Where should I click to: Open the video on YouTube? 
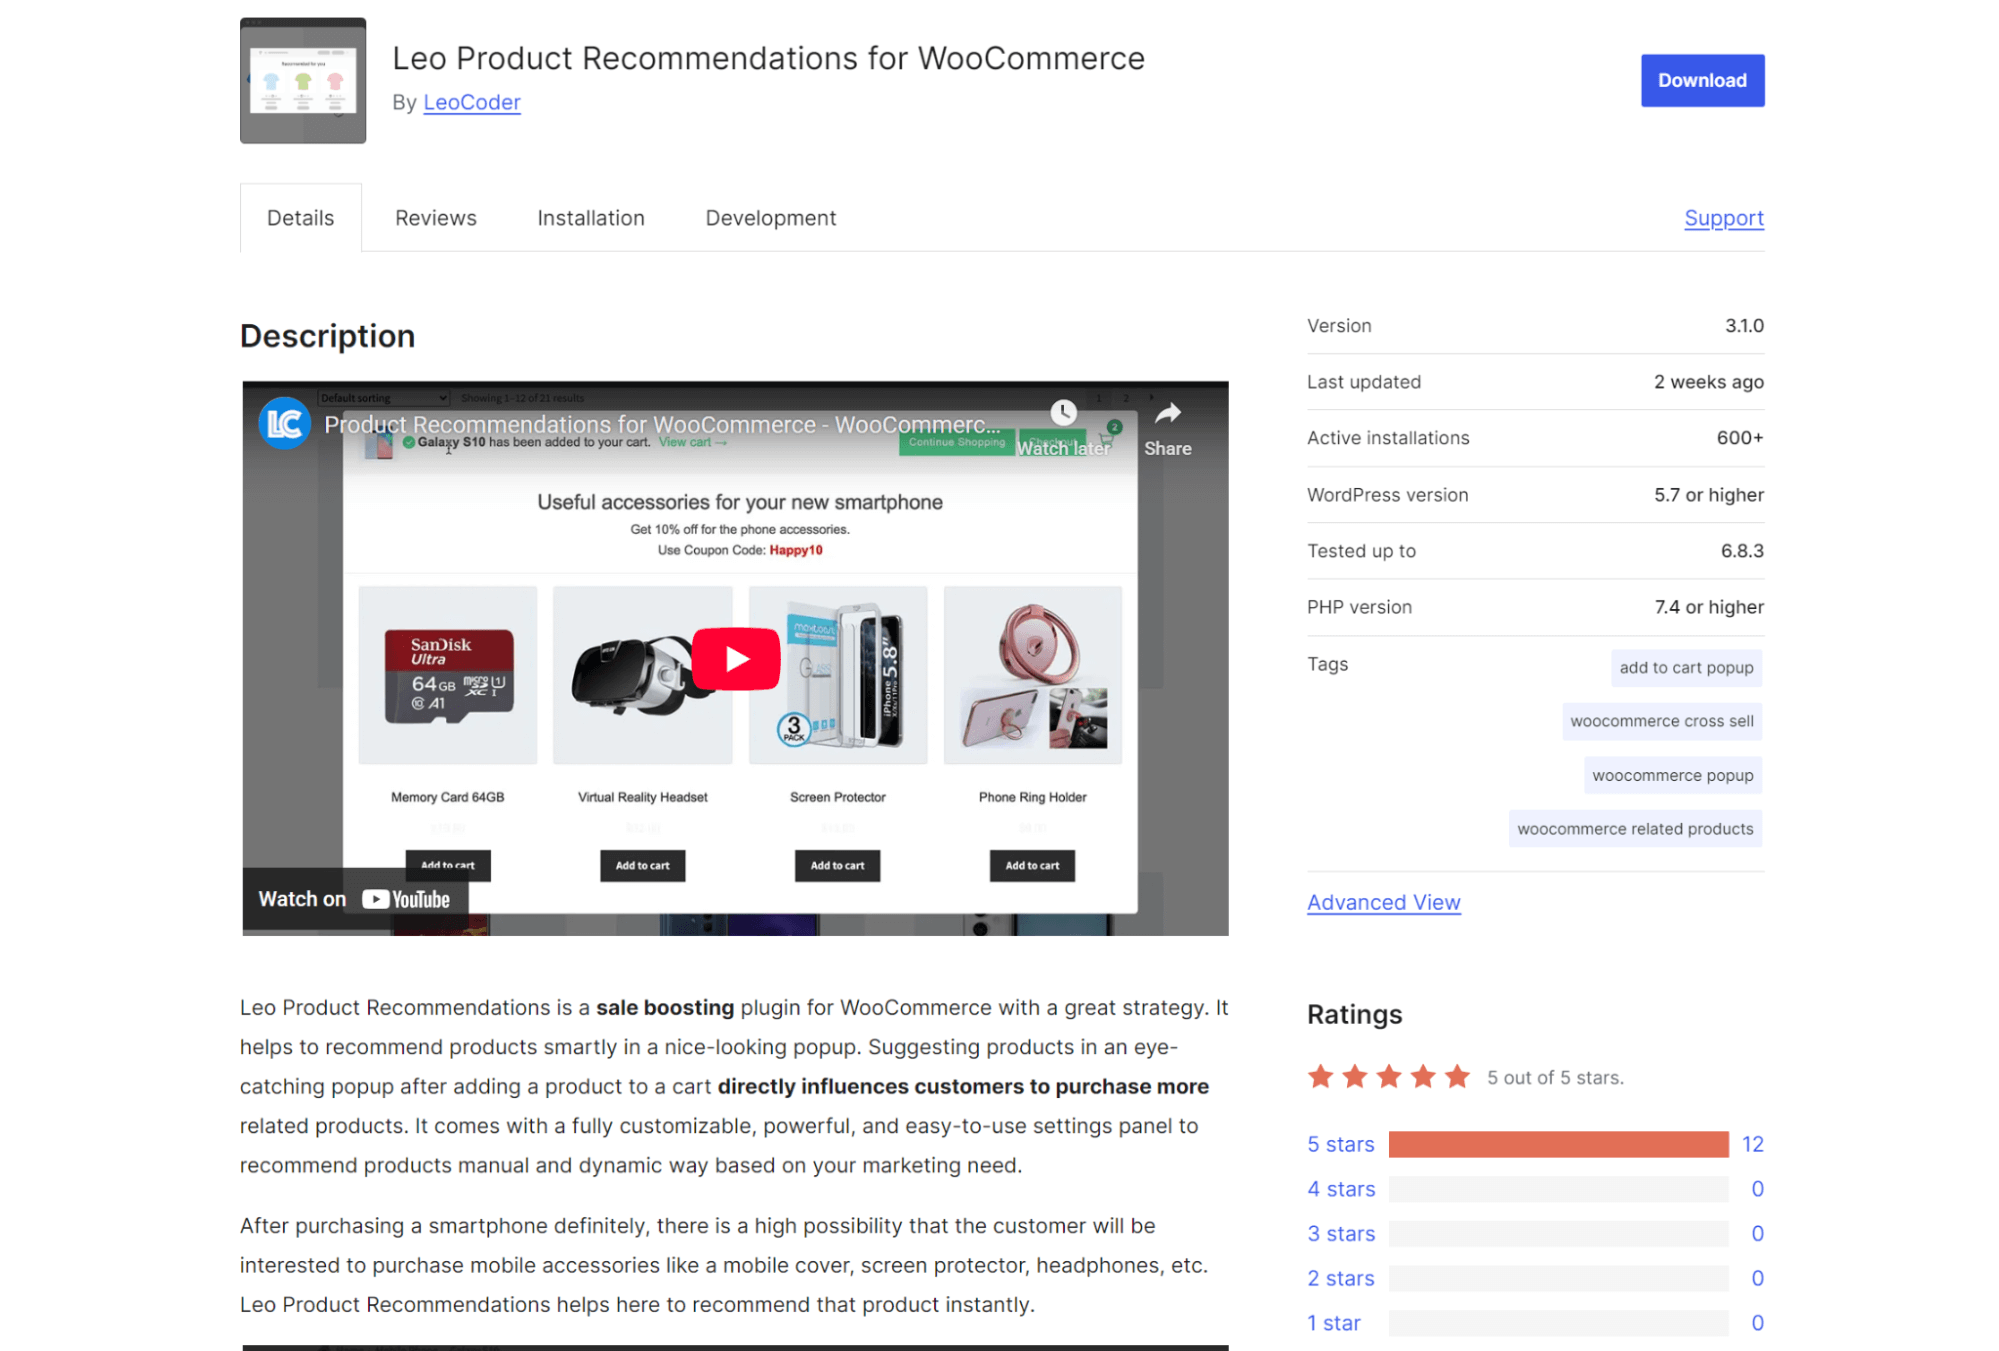355,898
